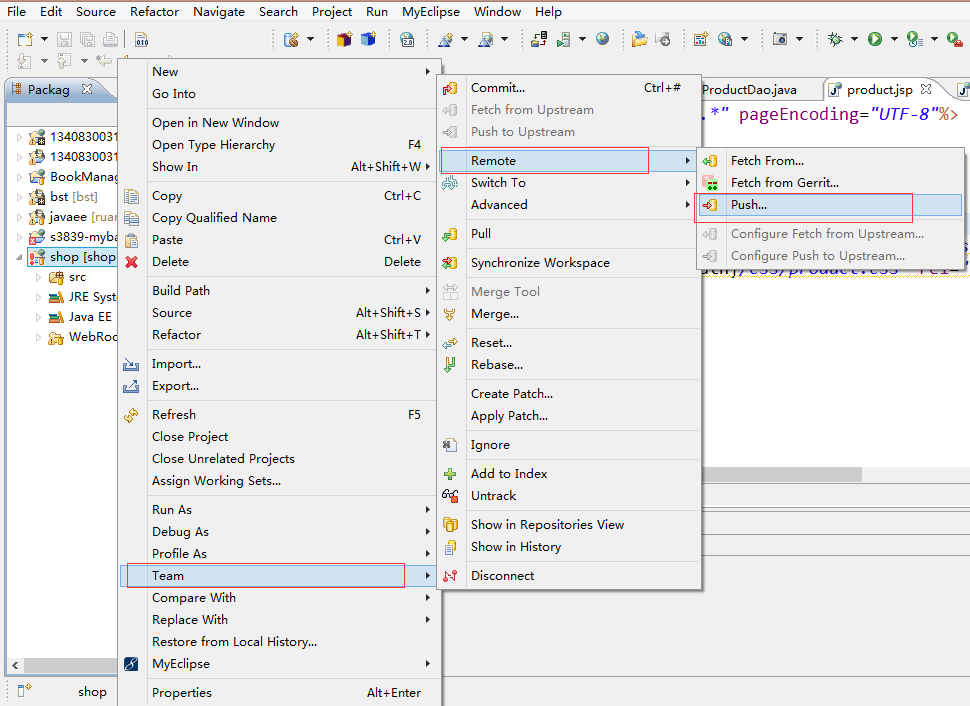Screen dimensions: 970x706
Task: Open the Refactor menu in menu bar
Action: pos(154,12)
